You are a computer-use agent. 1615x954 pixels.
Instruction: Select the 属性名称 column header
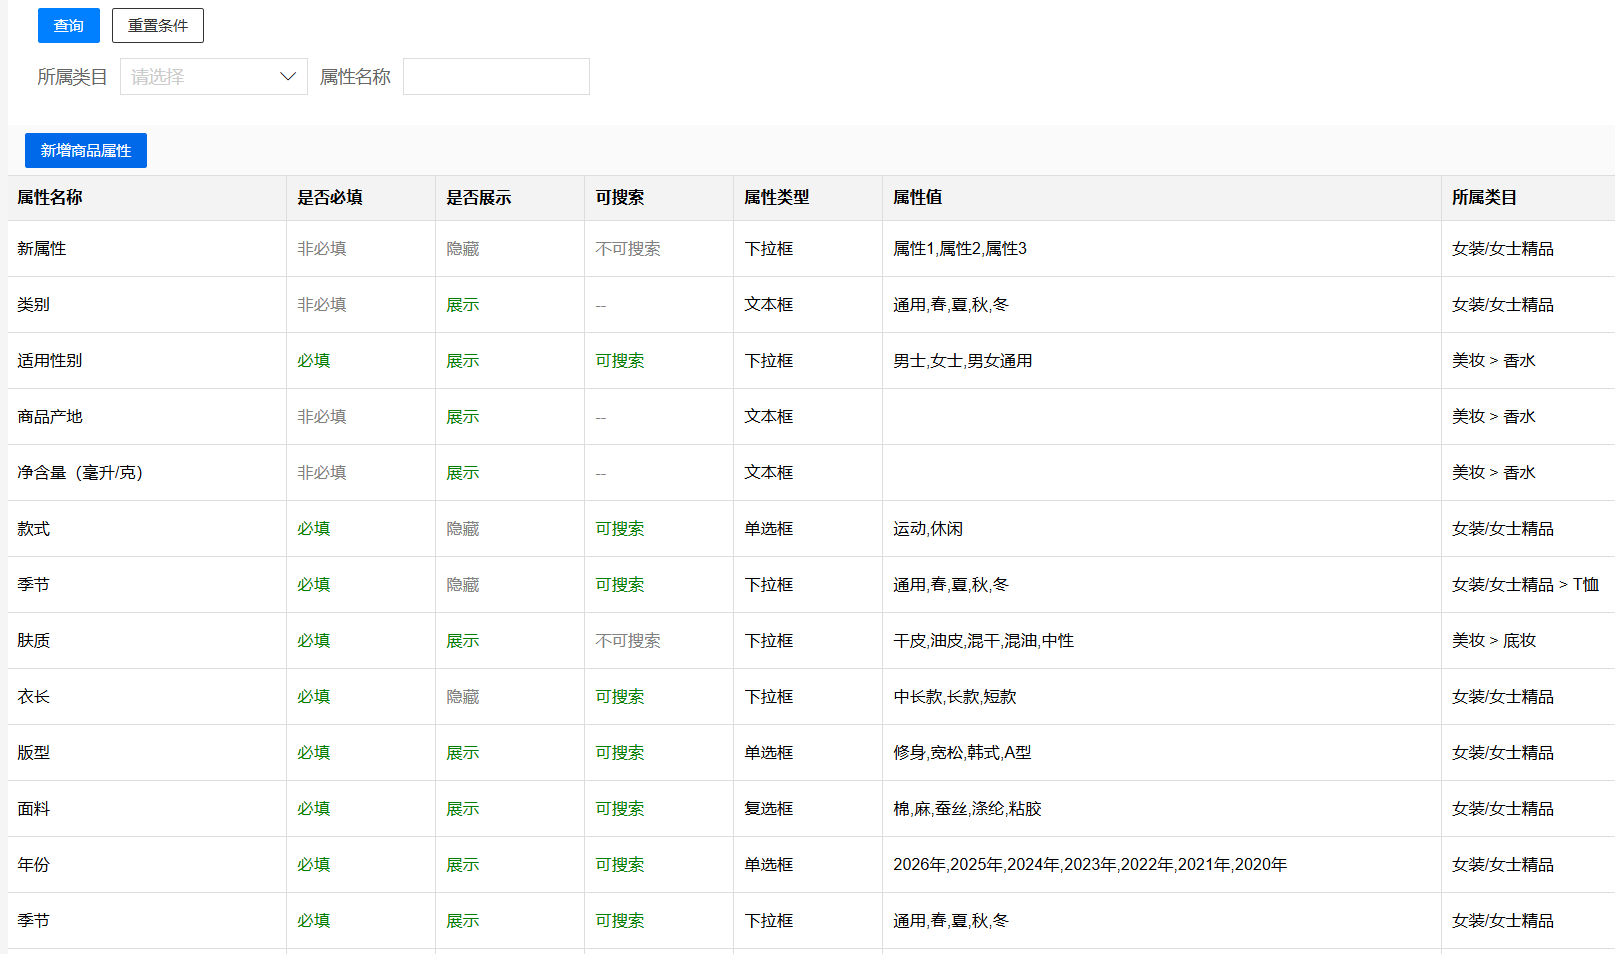pos(50,198)
